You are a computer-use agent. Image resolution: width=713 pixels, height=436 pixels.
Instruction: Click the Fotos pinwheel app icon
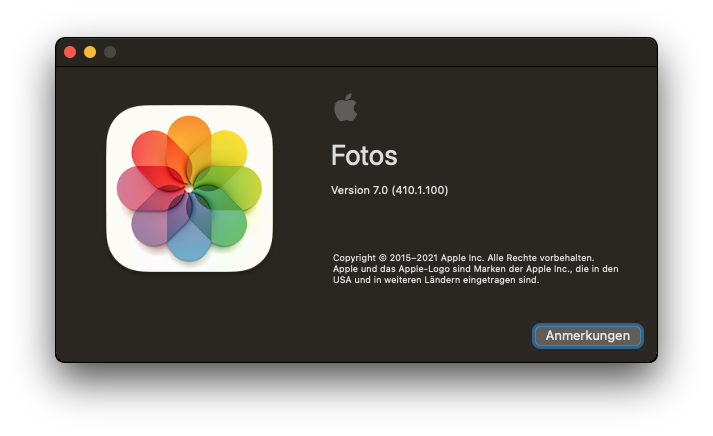tap(190, 188)
